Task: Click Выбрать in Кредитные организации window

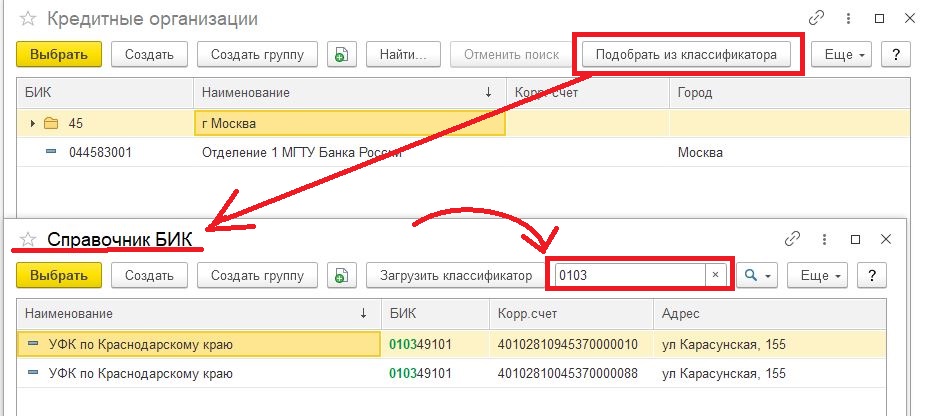Action: (59, 54)
